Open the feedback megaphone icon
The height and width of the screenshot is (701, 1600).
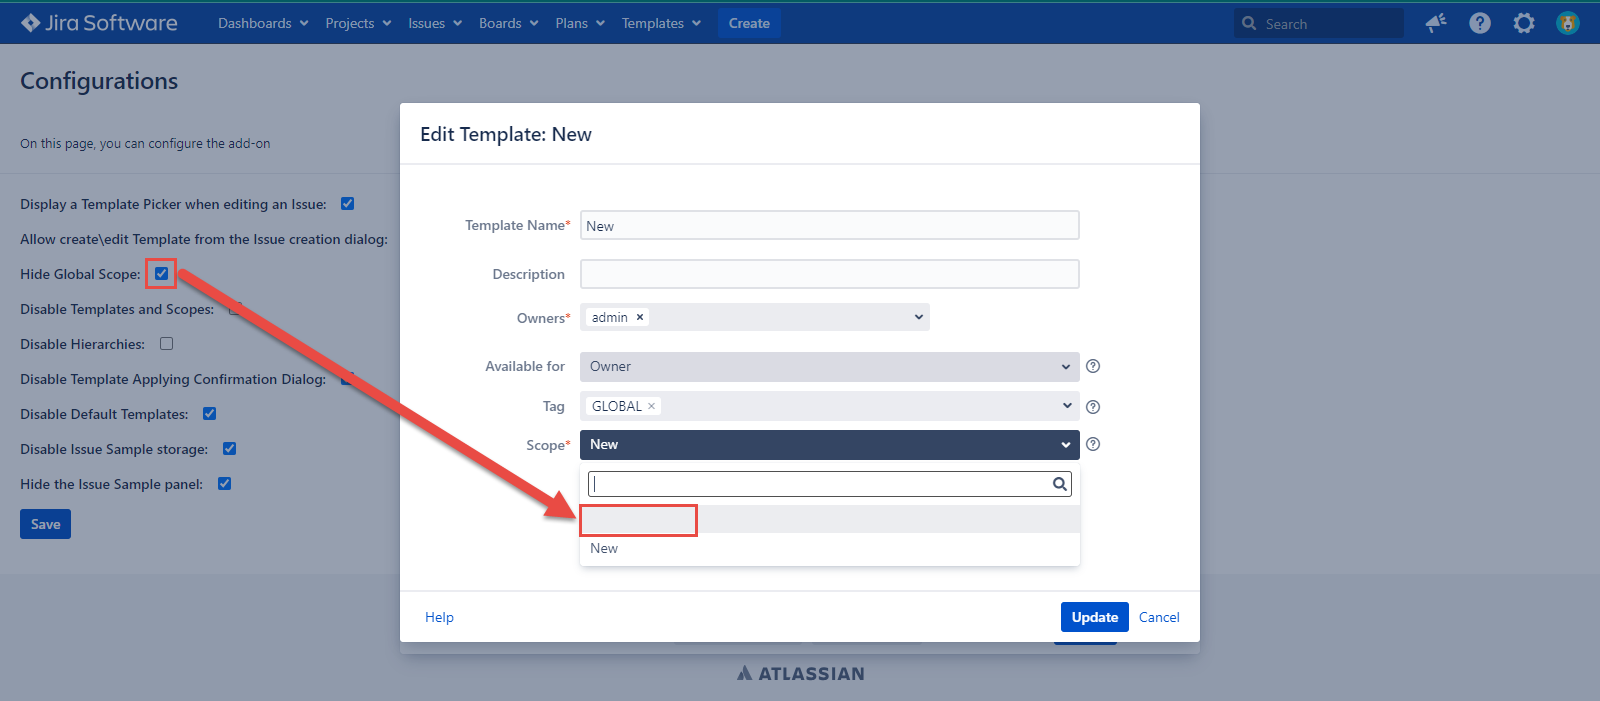(x=1436, y=23)
